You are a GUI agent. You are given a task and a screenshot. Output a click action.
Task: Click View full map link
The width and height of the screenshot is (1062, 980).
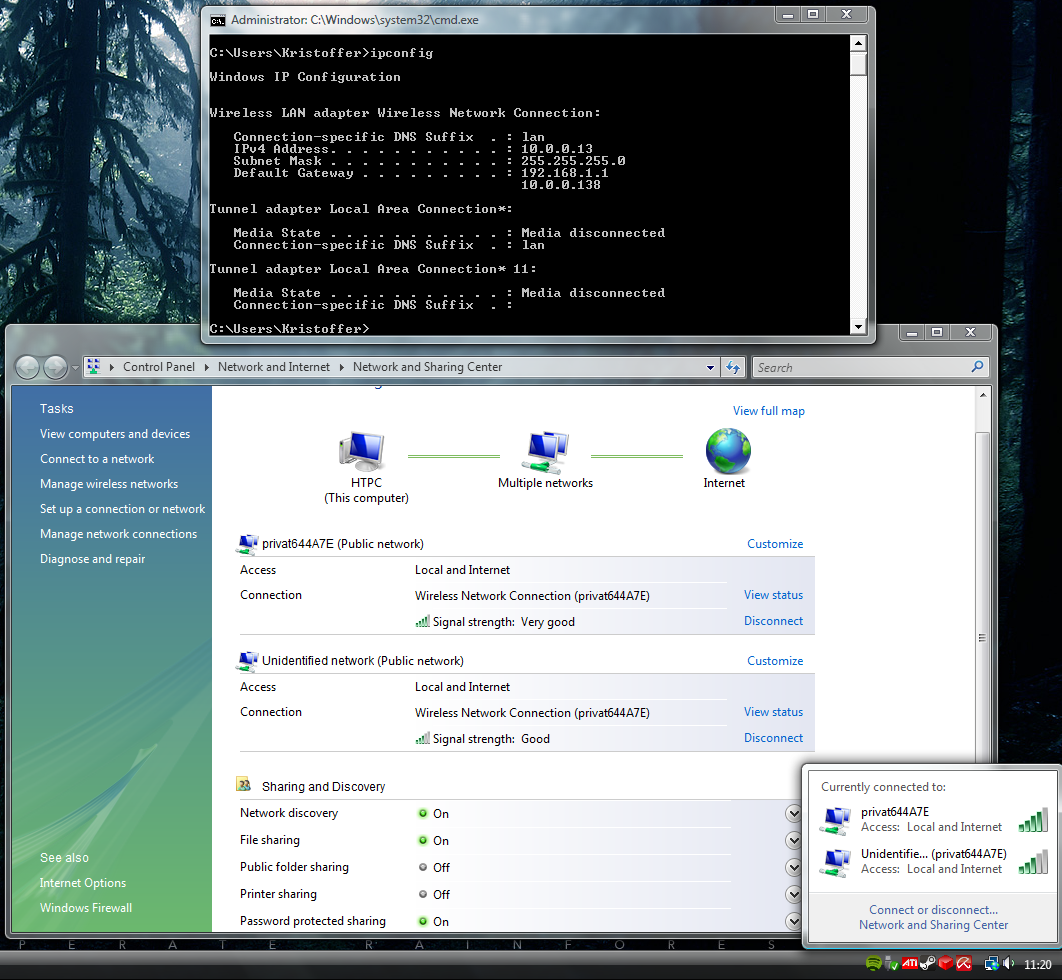tap(768, 411)
